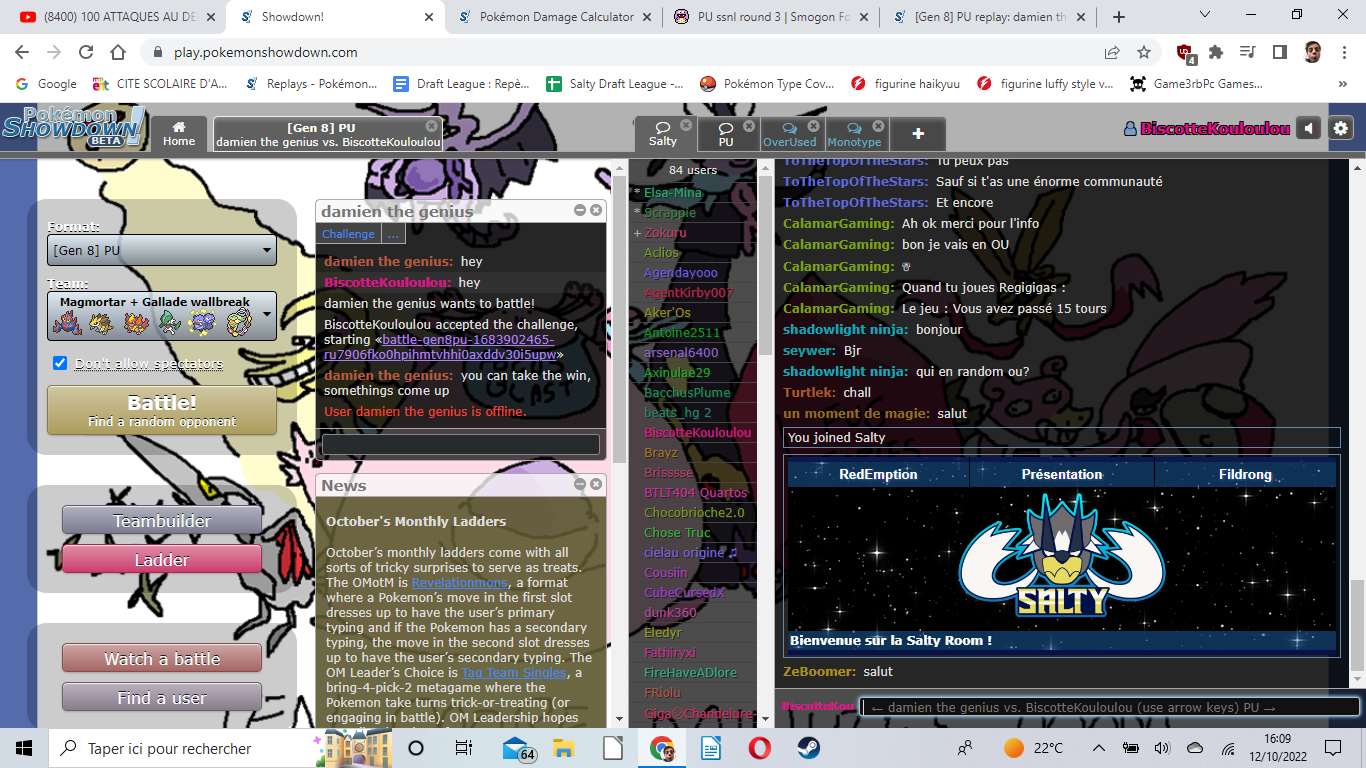Minimize the damien the genius chat window

coord(580,210)
